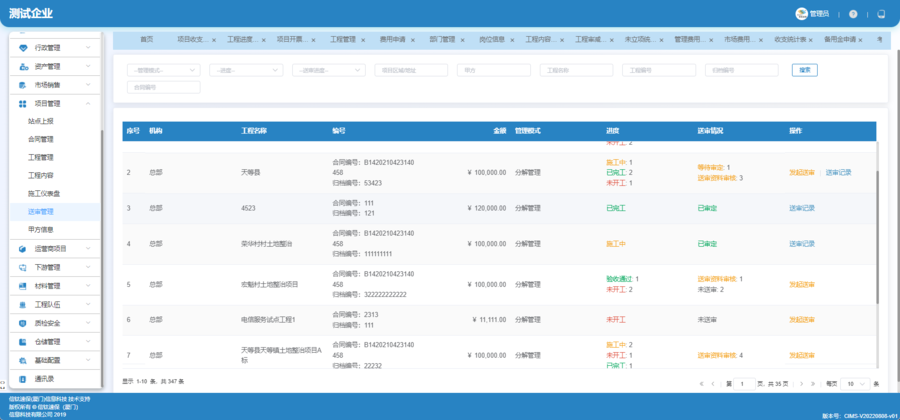Close the 费用申请 tab
Viewport: 900px width, 420px height.
click(x=413, y=40)
